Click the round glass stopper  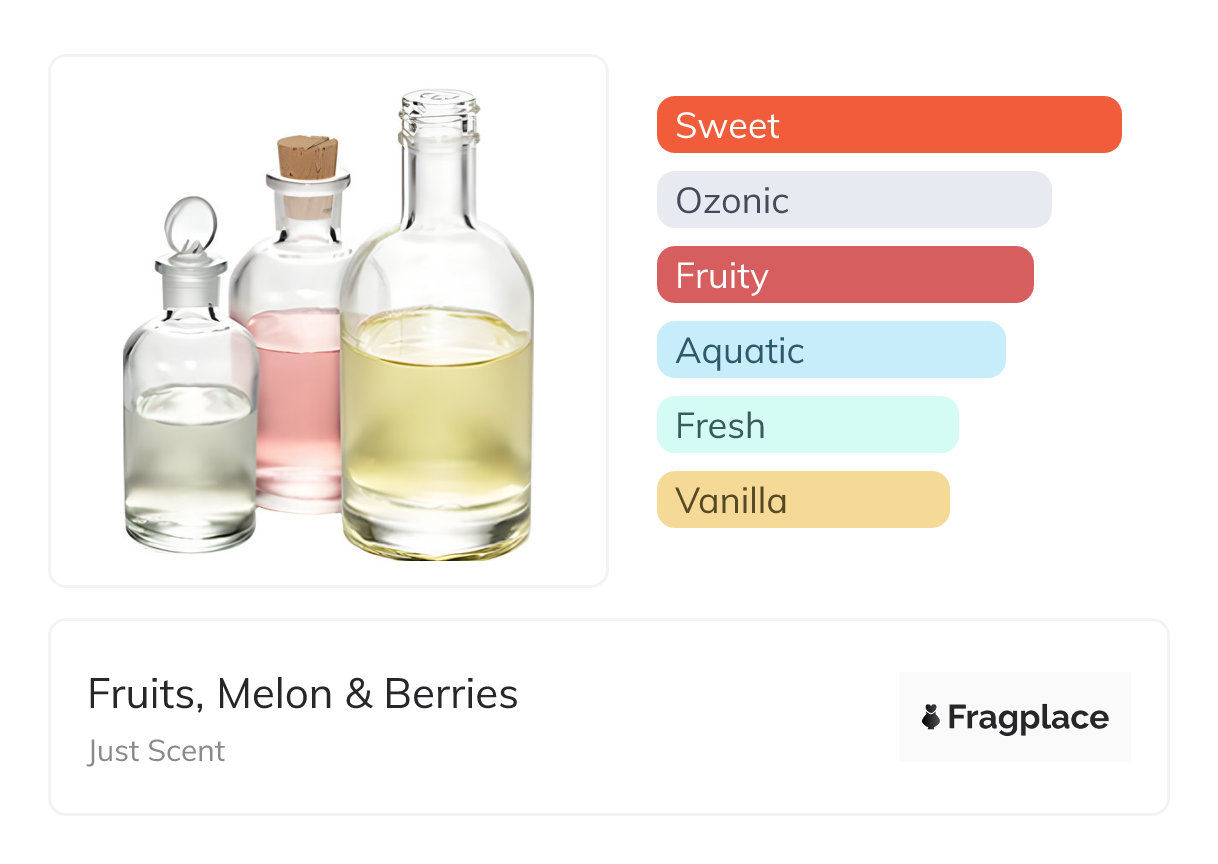[x=188, y=222]
